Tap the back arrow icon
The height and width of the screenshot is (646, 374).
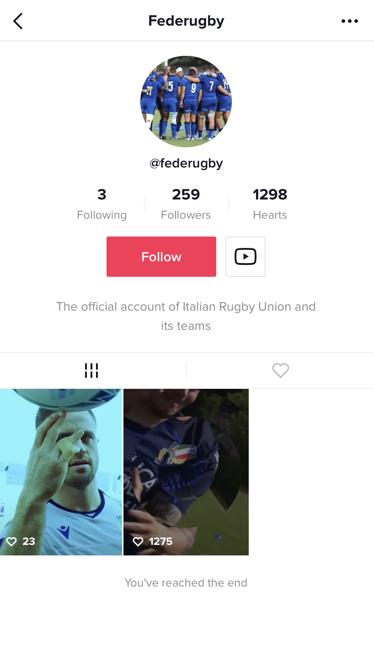point(18,21)
